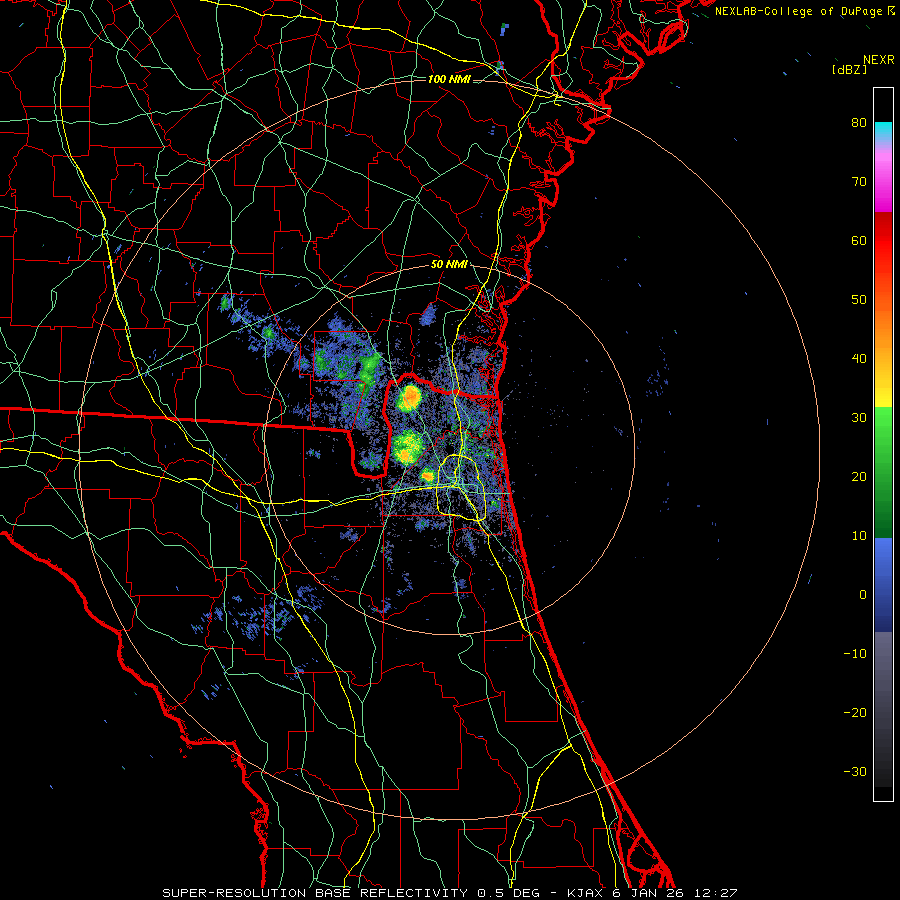Click the cyan segment of the color bar
Viewport: 900px width, 900px height.
click(x=883, y=131)
